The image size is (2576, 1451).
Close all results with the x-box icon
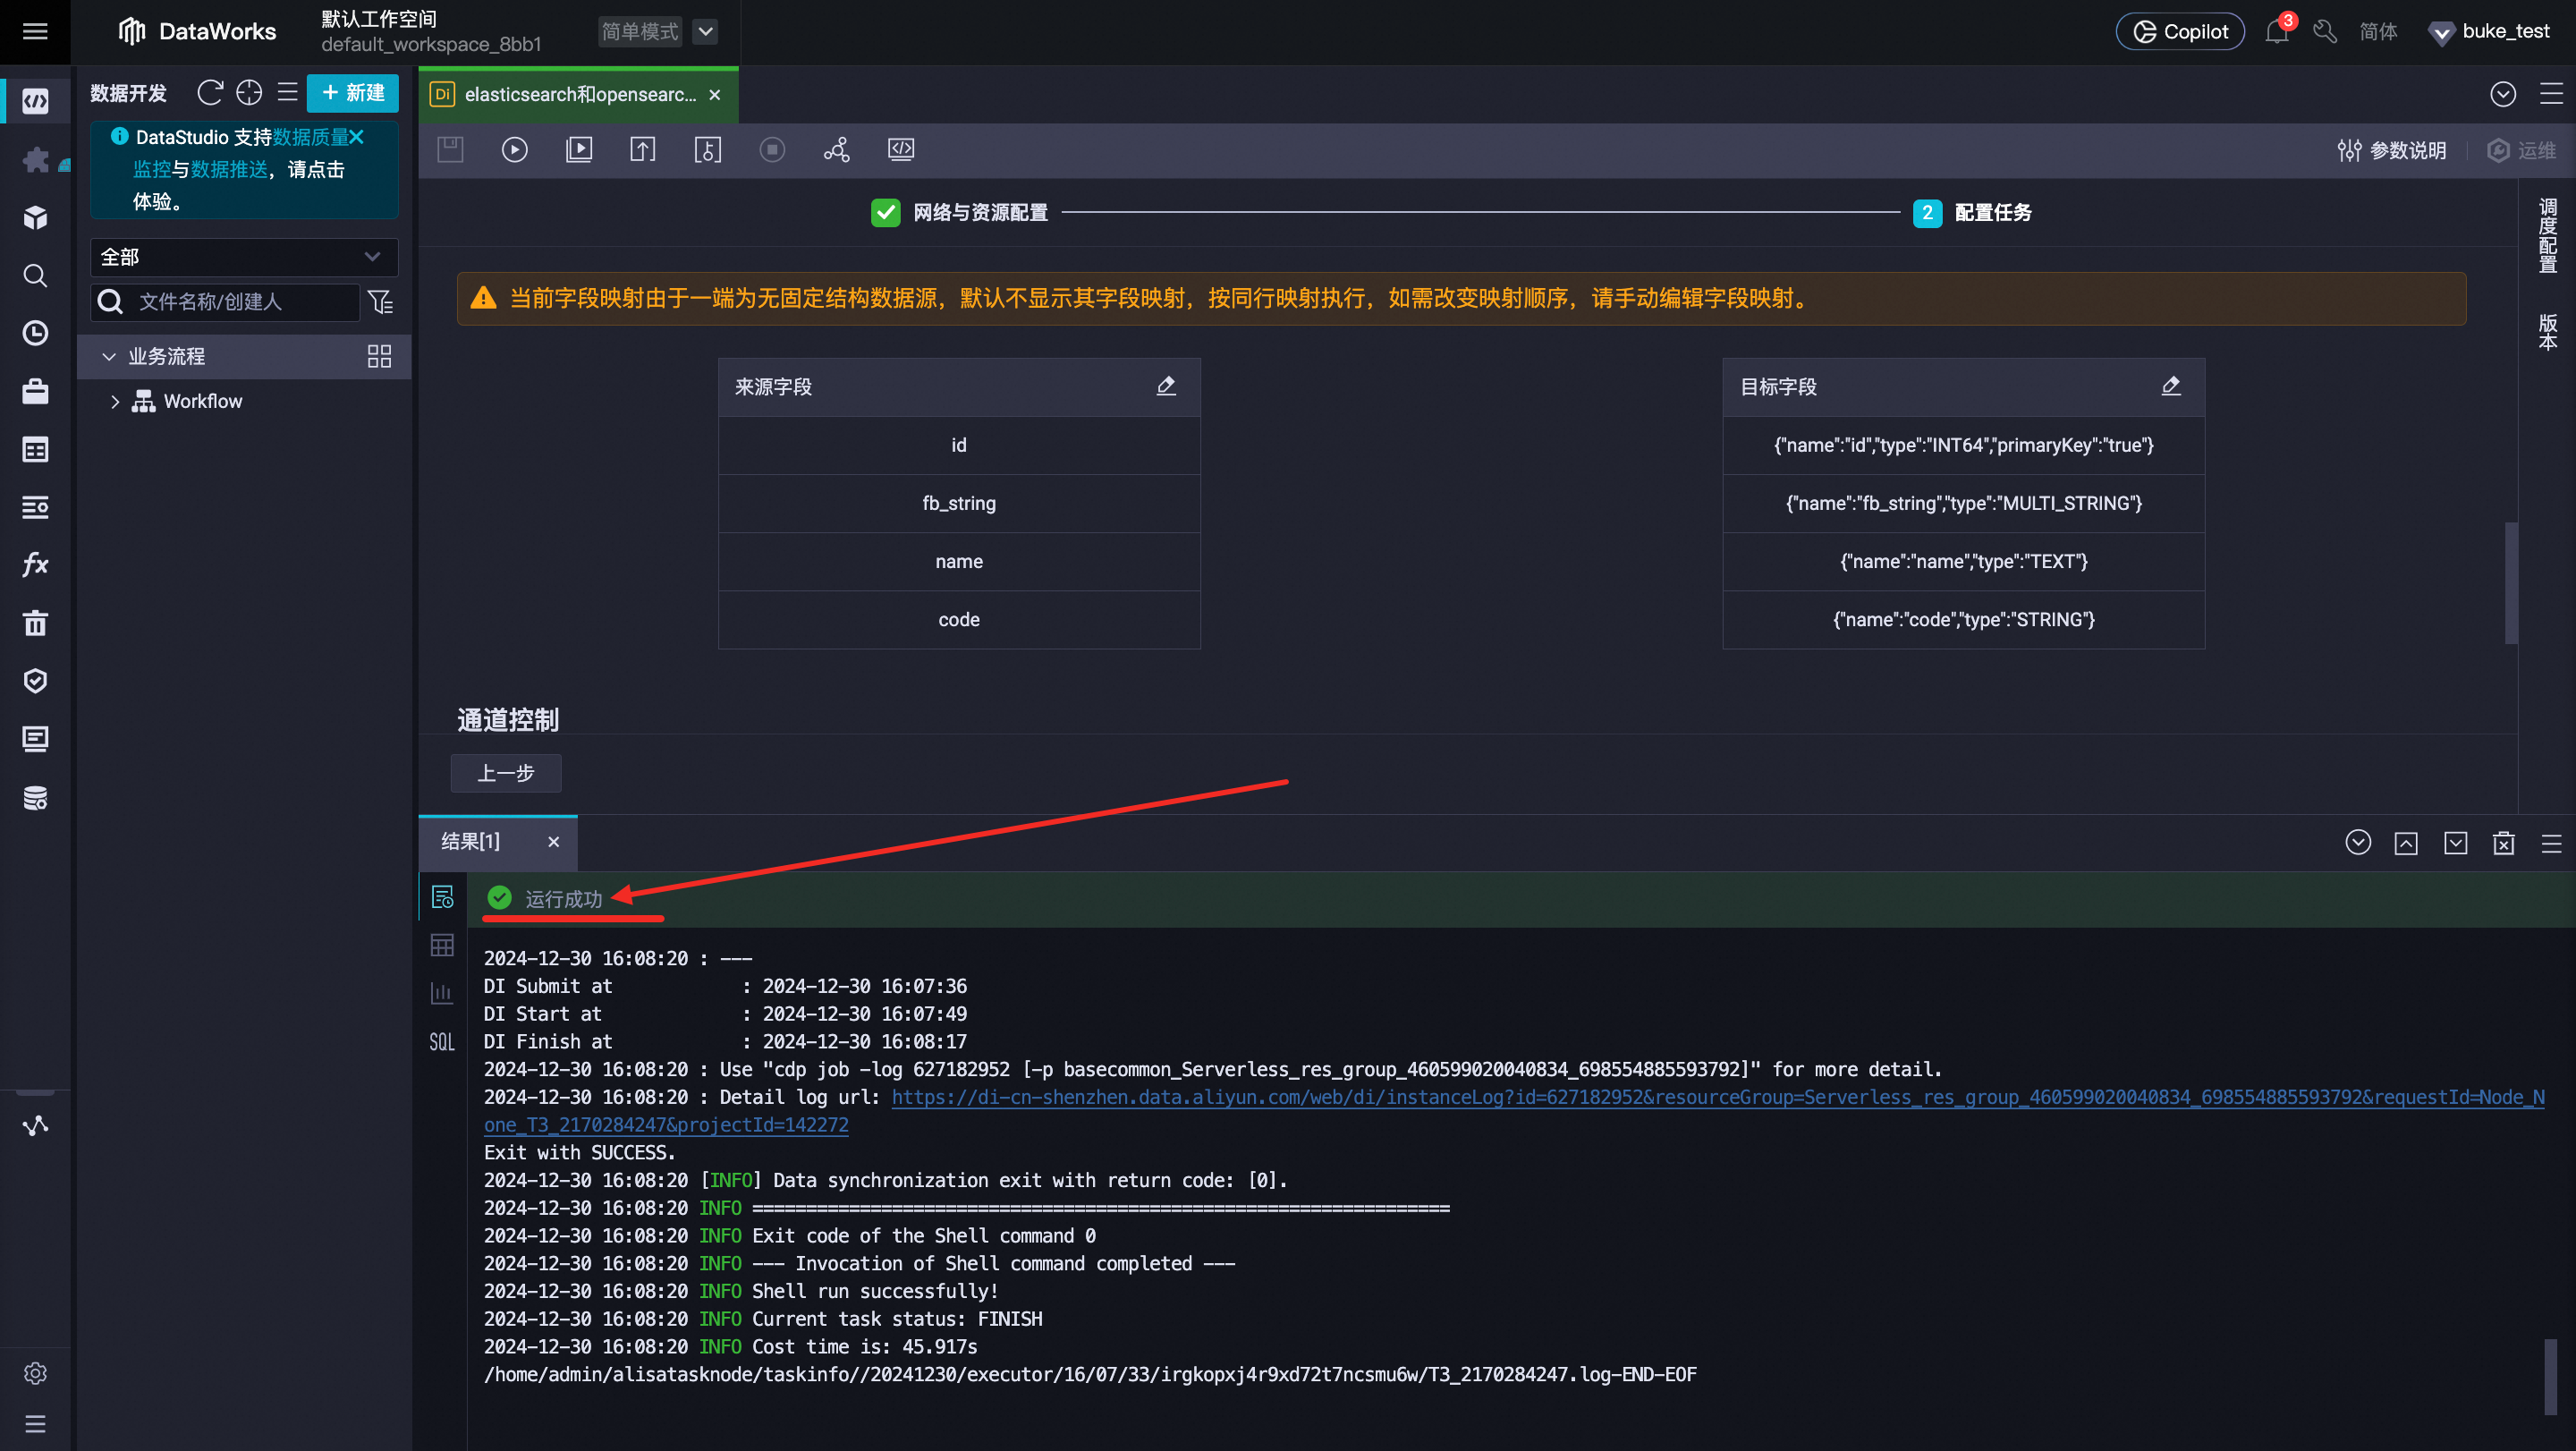2503,843
